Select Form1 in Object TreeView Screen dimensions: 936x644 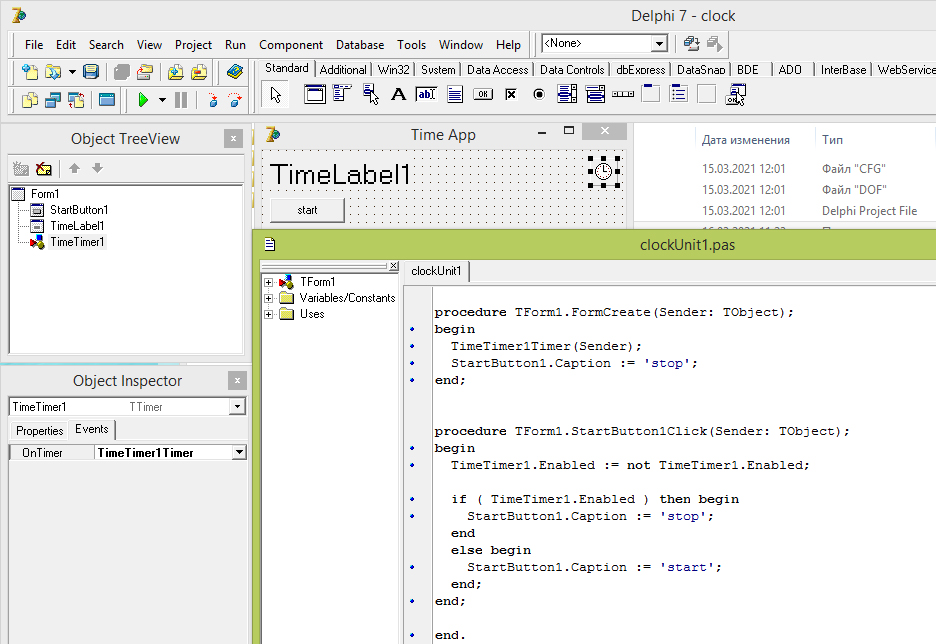click(x=45, y=194)
